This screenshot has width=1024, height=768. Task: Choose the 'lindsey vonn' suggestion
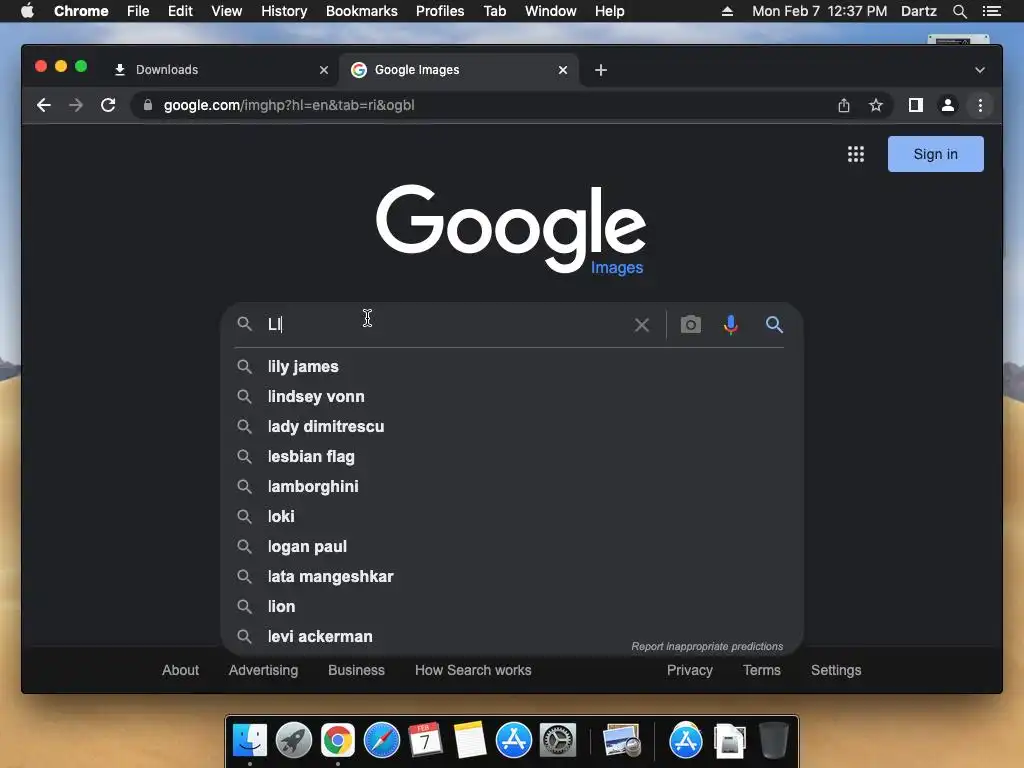click(511, 396)
